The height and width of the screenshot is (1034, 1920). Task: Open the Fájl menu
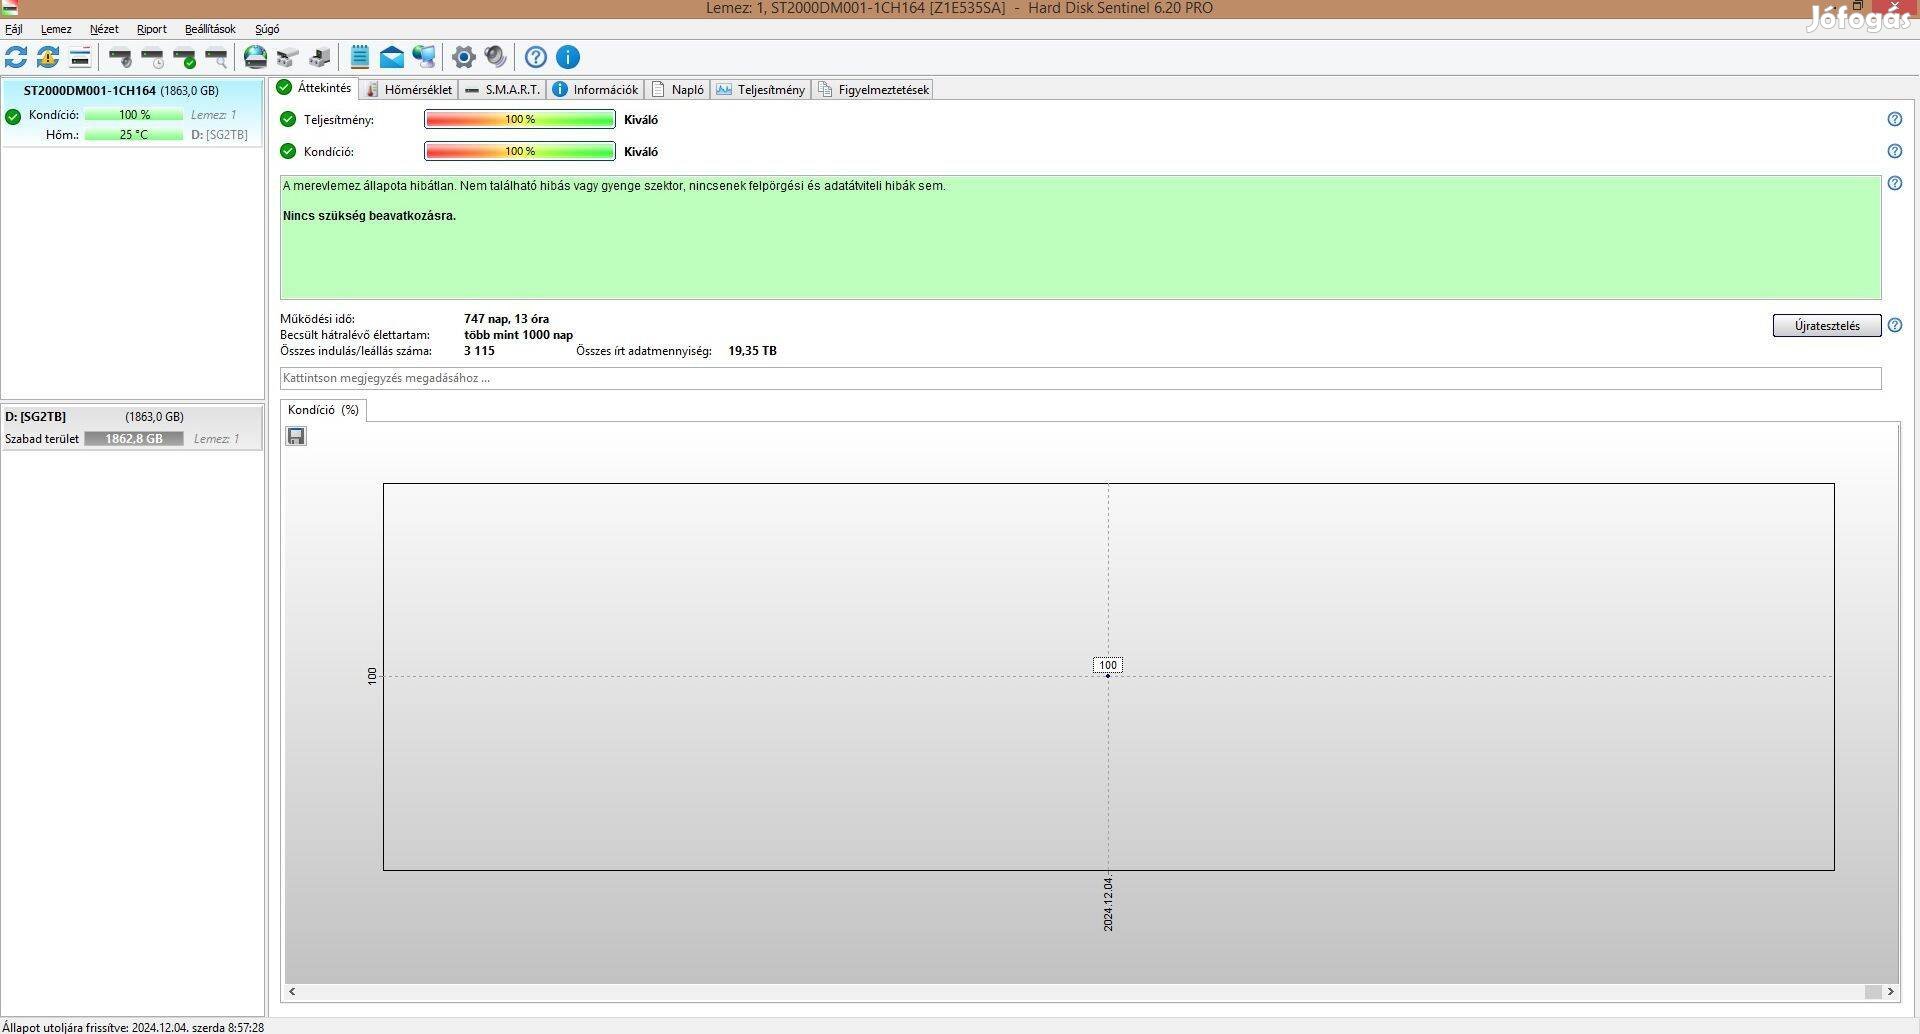[x=14, y=29]
